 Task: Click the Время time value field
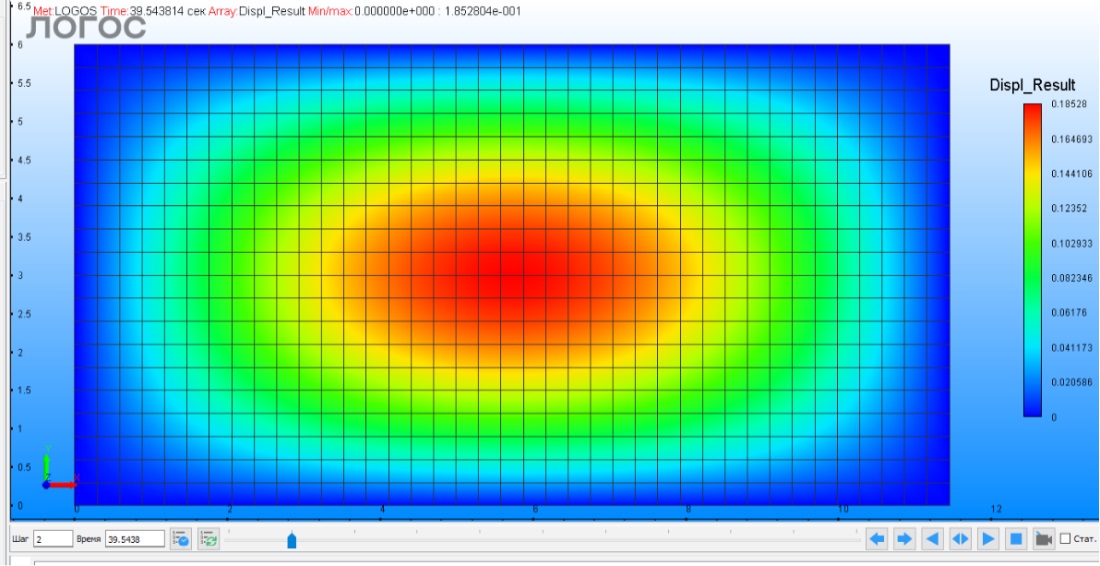(x=134, y=539)
